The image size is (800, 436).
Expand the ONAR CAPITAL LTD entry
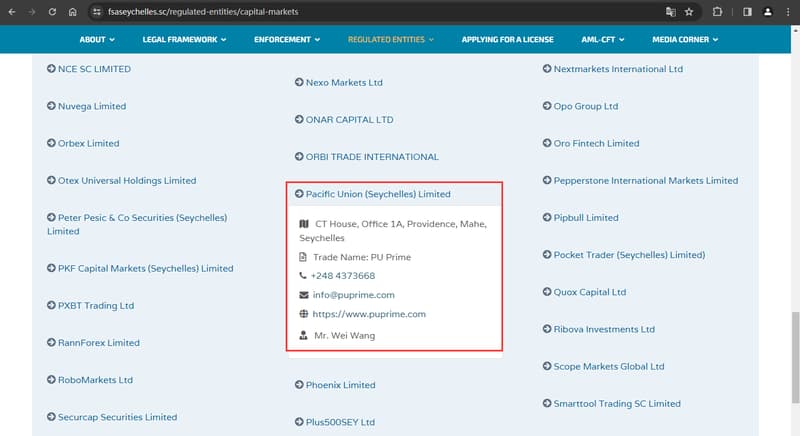[x=344, y=119]
